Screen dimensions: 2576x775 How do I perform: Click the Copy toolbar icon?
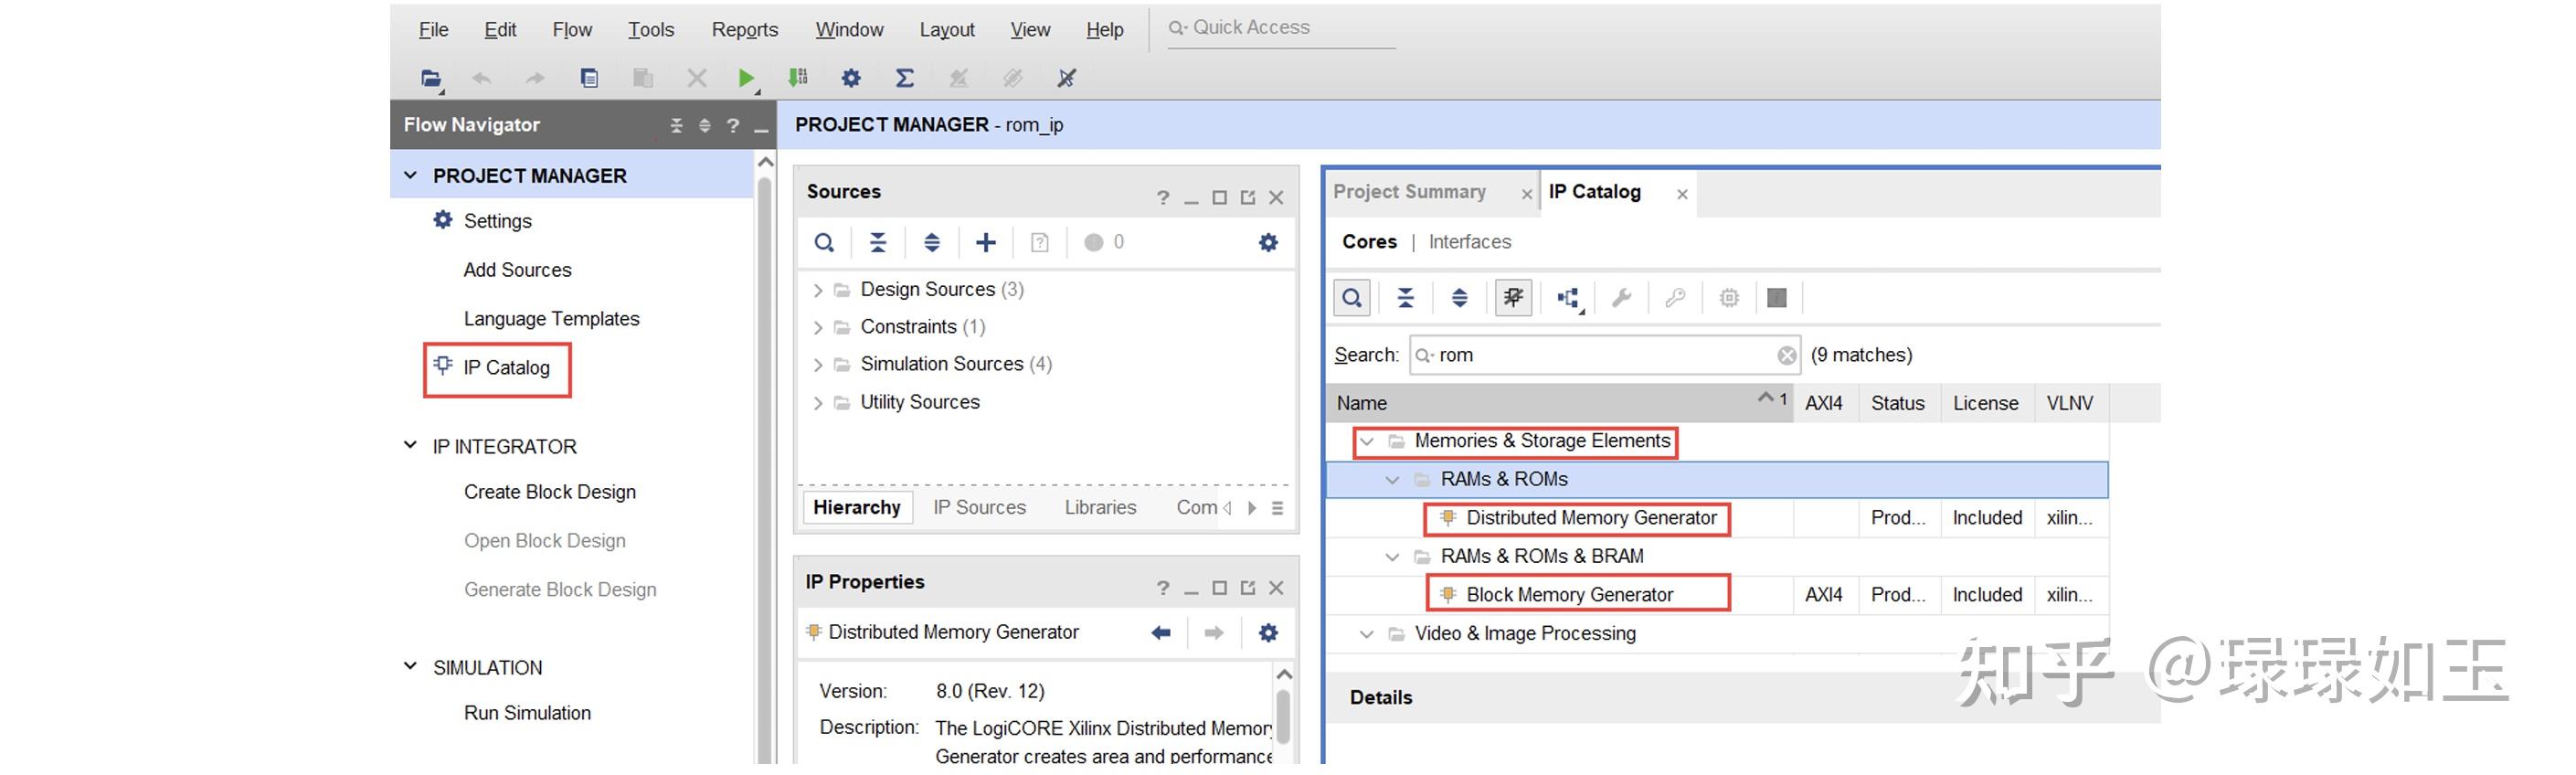[x=589, y=78]
